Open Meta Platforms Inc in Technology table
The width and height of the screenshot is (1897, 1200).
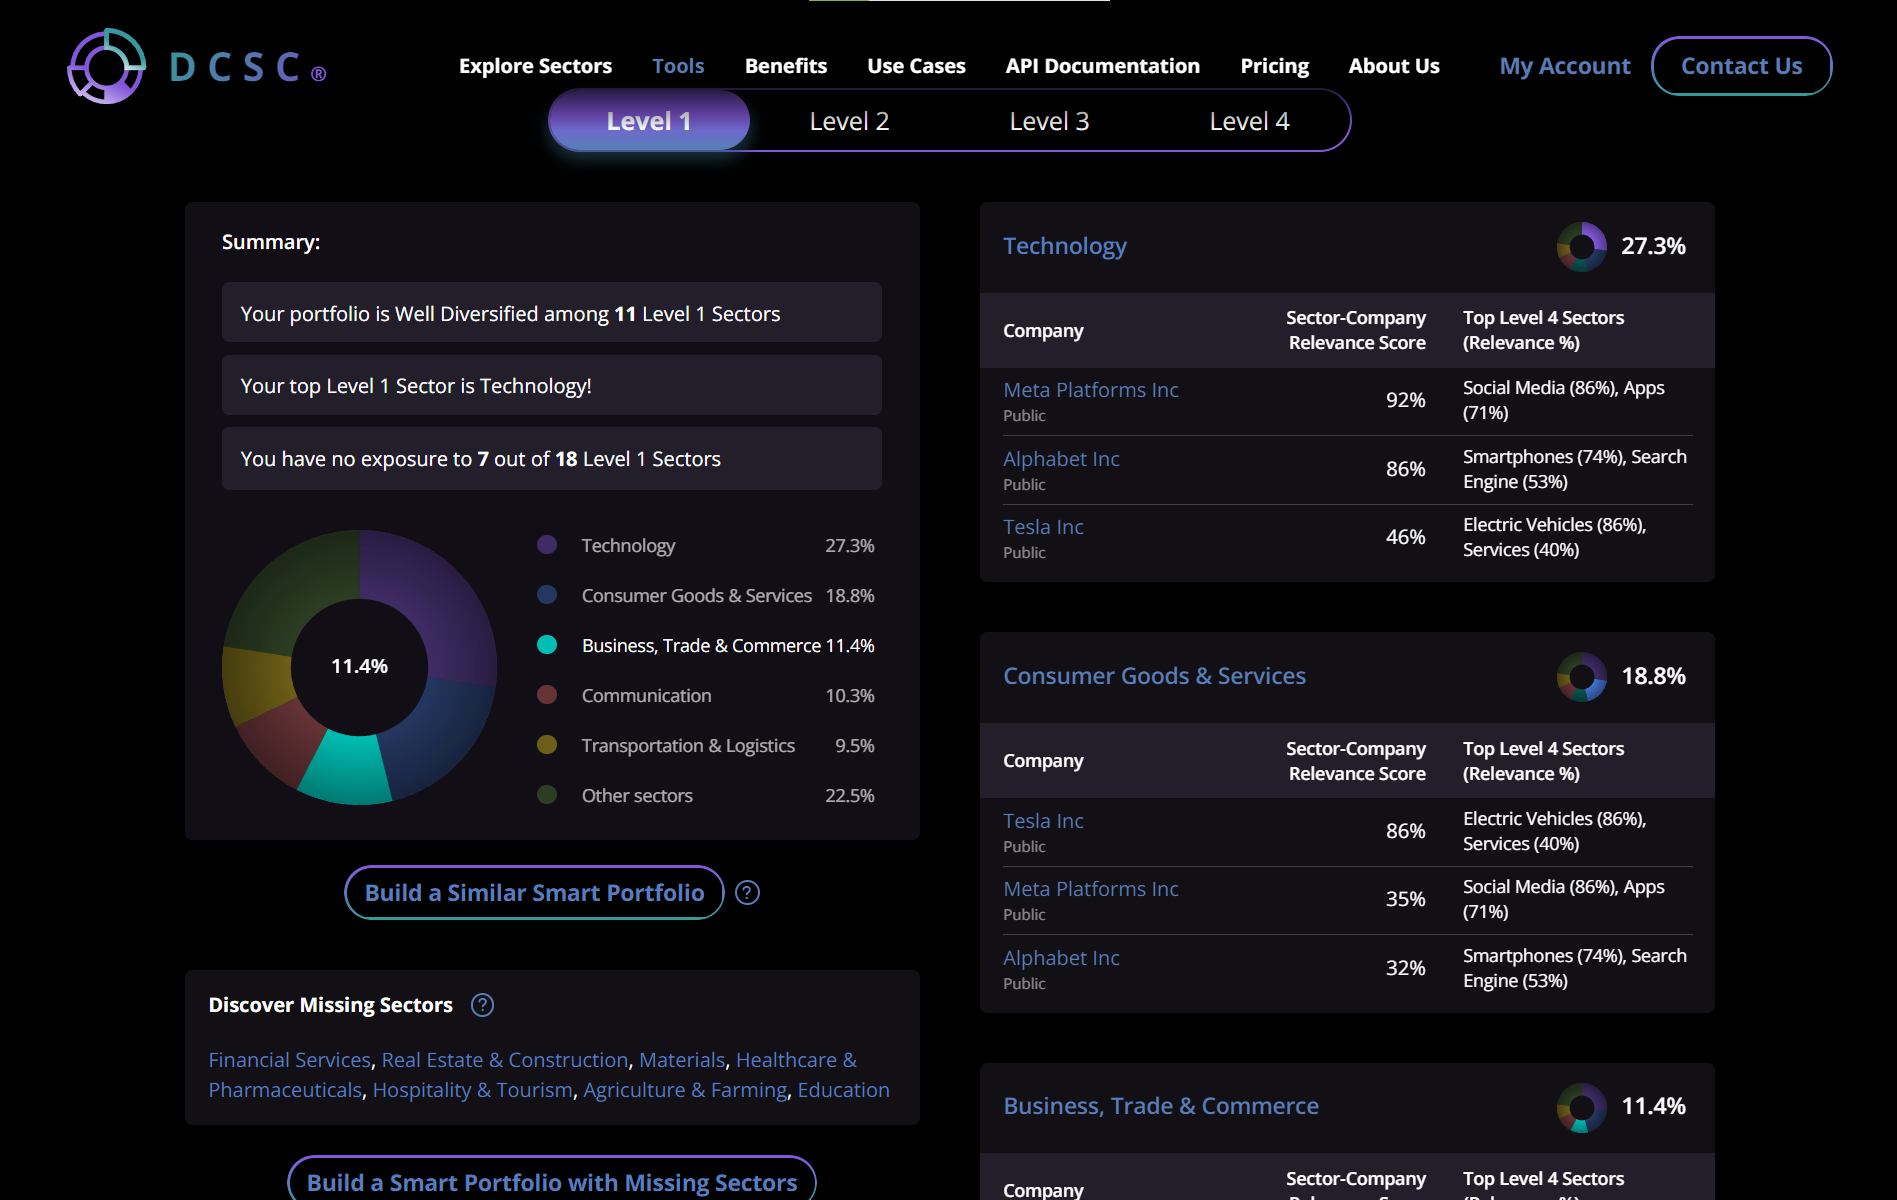click(1090, 390)
